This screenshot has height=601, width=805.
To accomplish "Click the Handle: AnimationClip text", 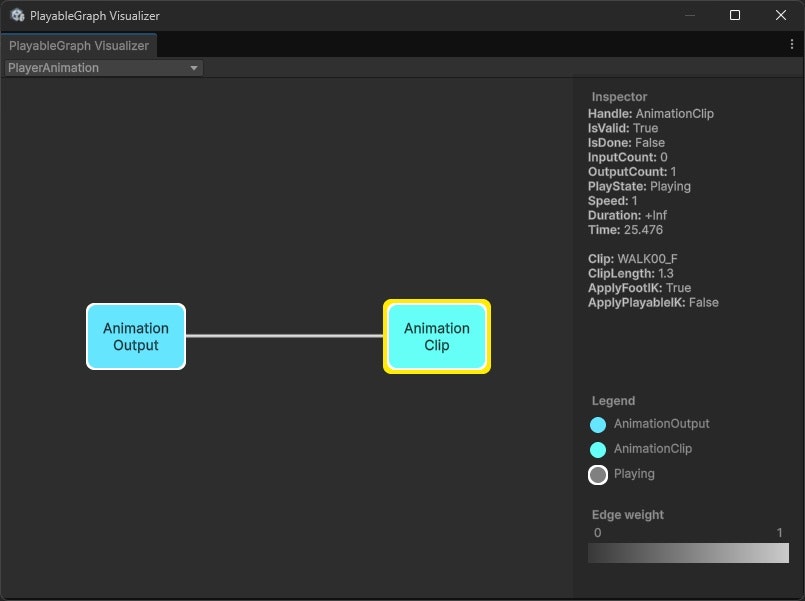I will pyautogui.click(x=651, y=113).
